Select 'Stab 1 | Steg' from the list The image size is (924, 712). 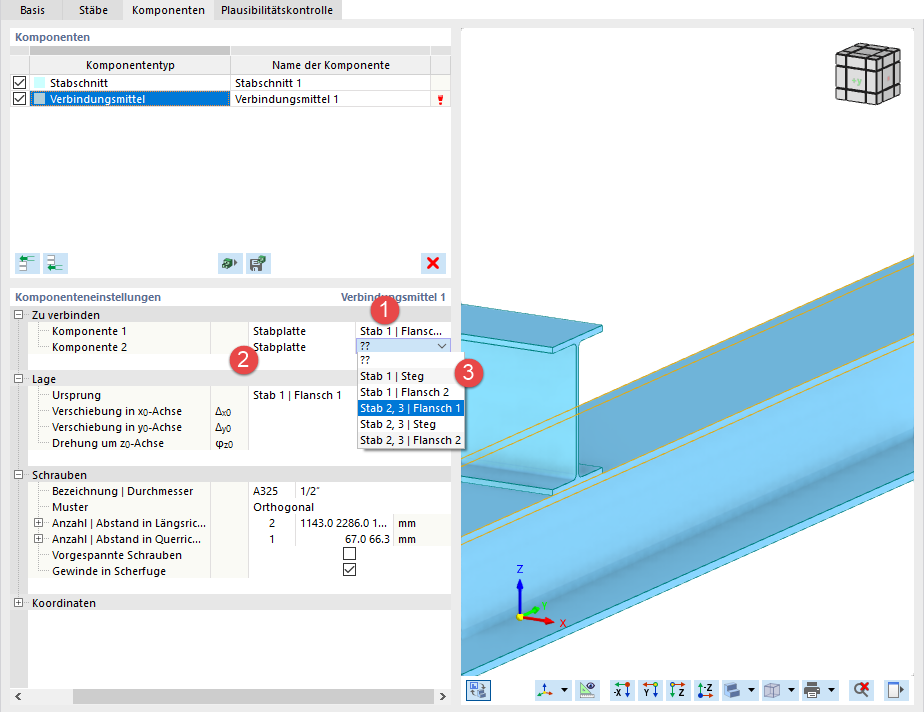411,376
